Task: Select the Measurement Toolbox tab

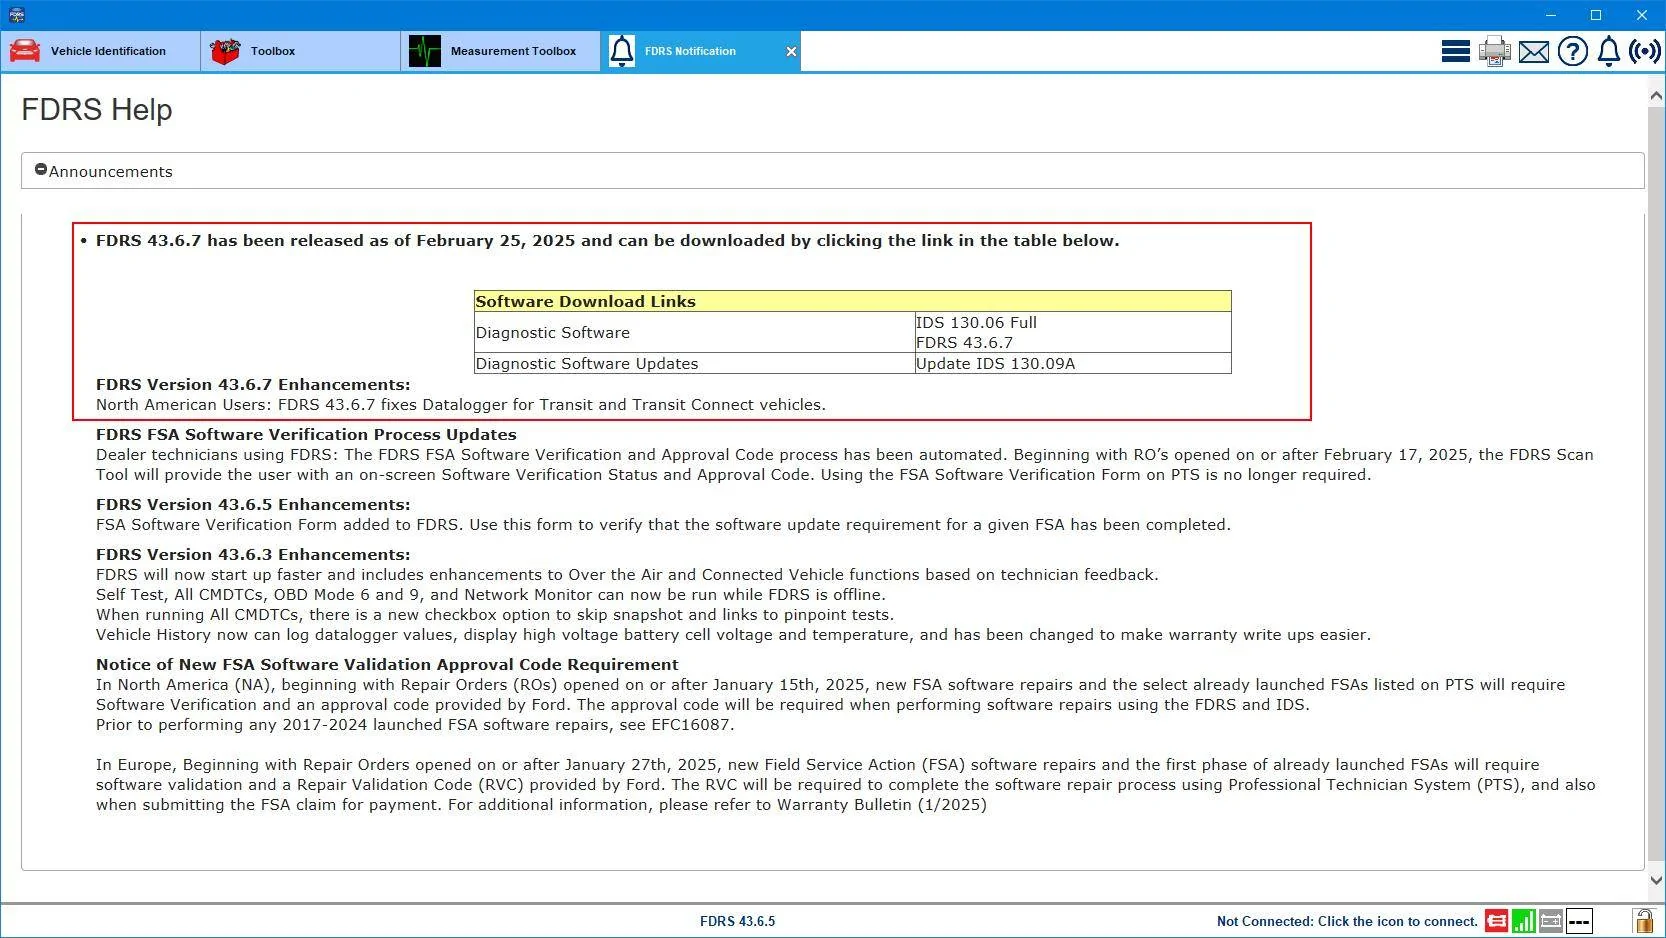Action: click(x=500, y=51)
